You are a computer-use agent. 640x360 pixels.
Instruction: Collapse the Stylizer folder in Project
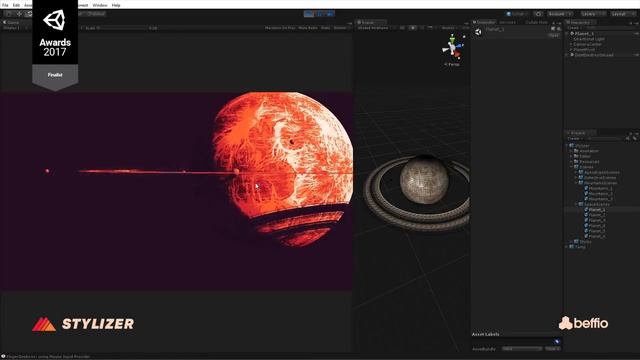click(x=567, y=146)
